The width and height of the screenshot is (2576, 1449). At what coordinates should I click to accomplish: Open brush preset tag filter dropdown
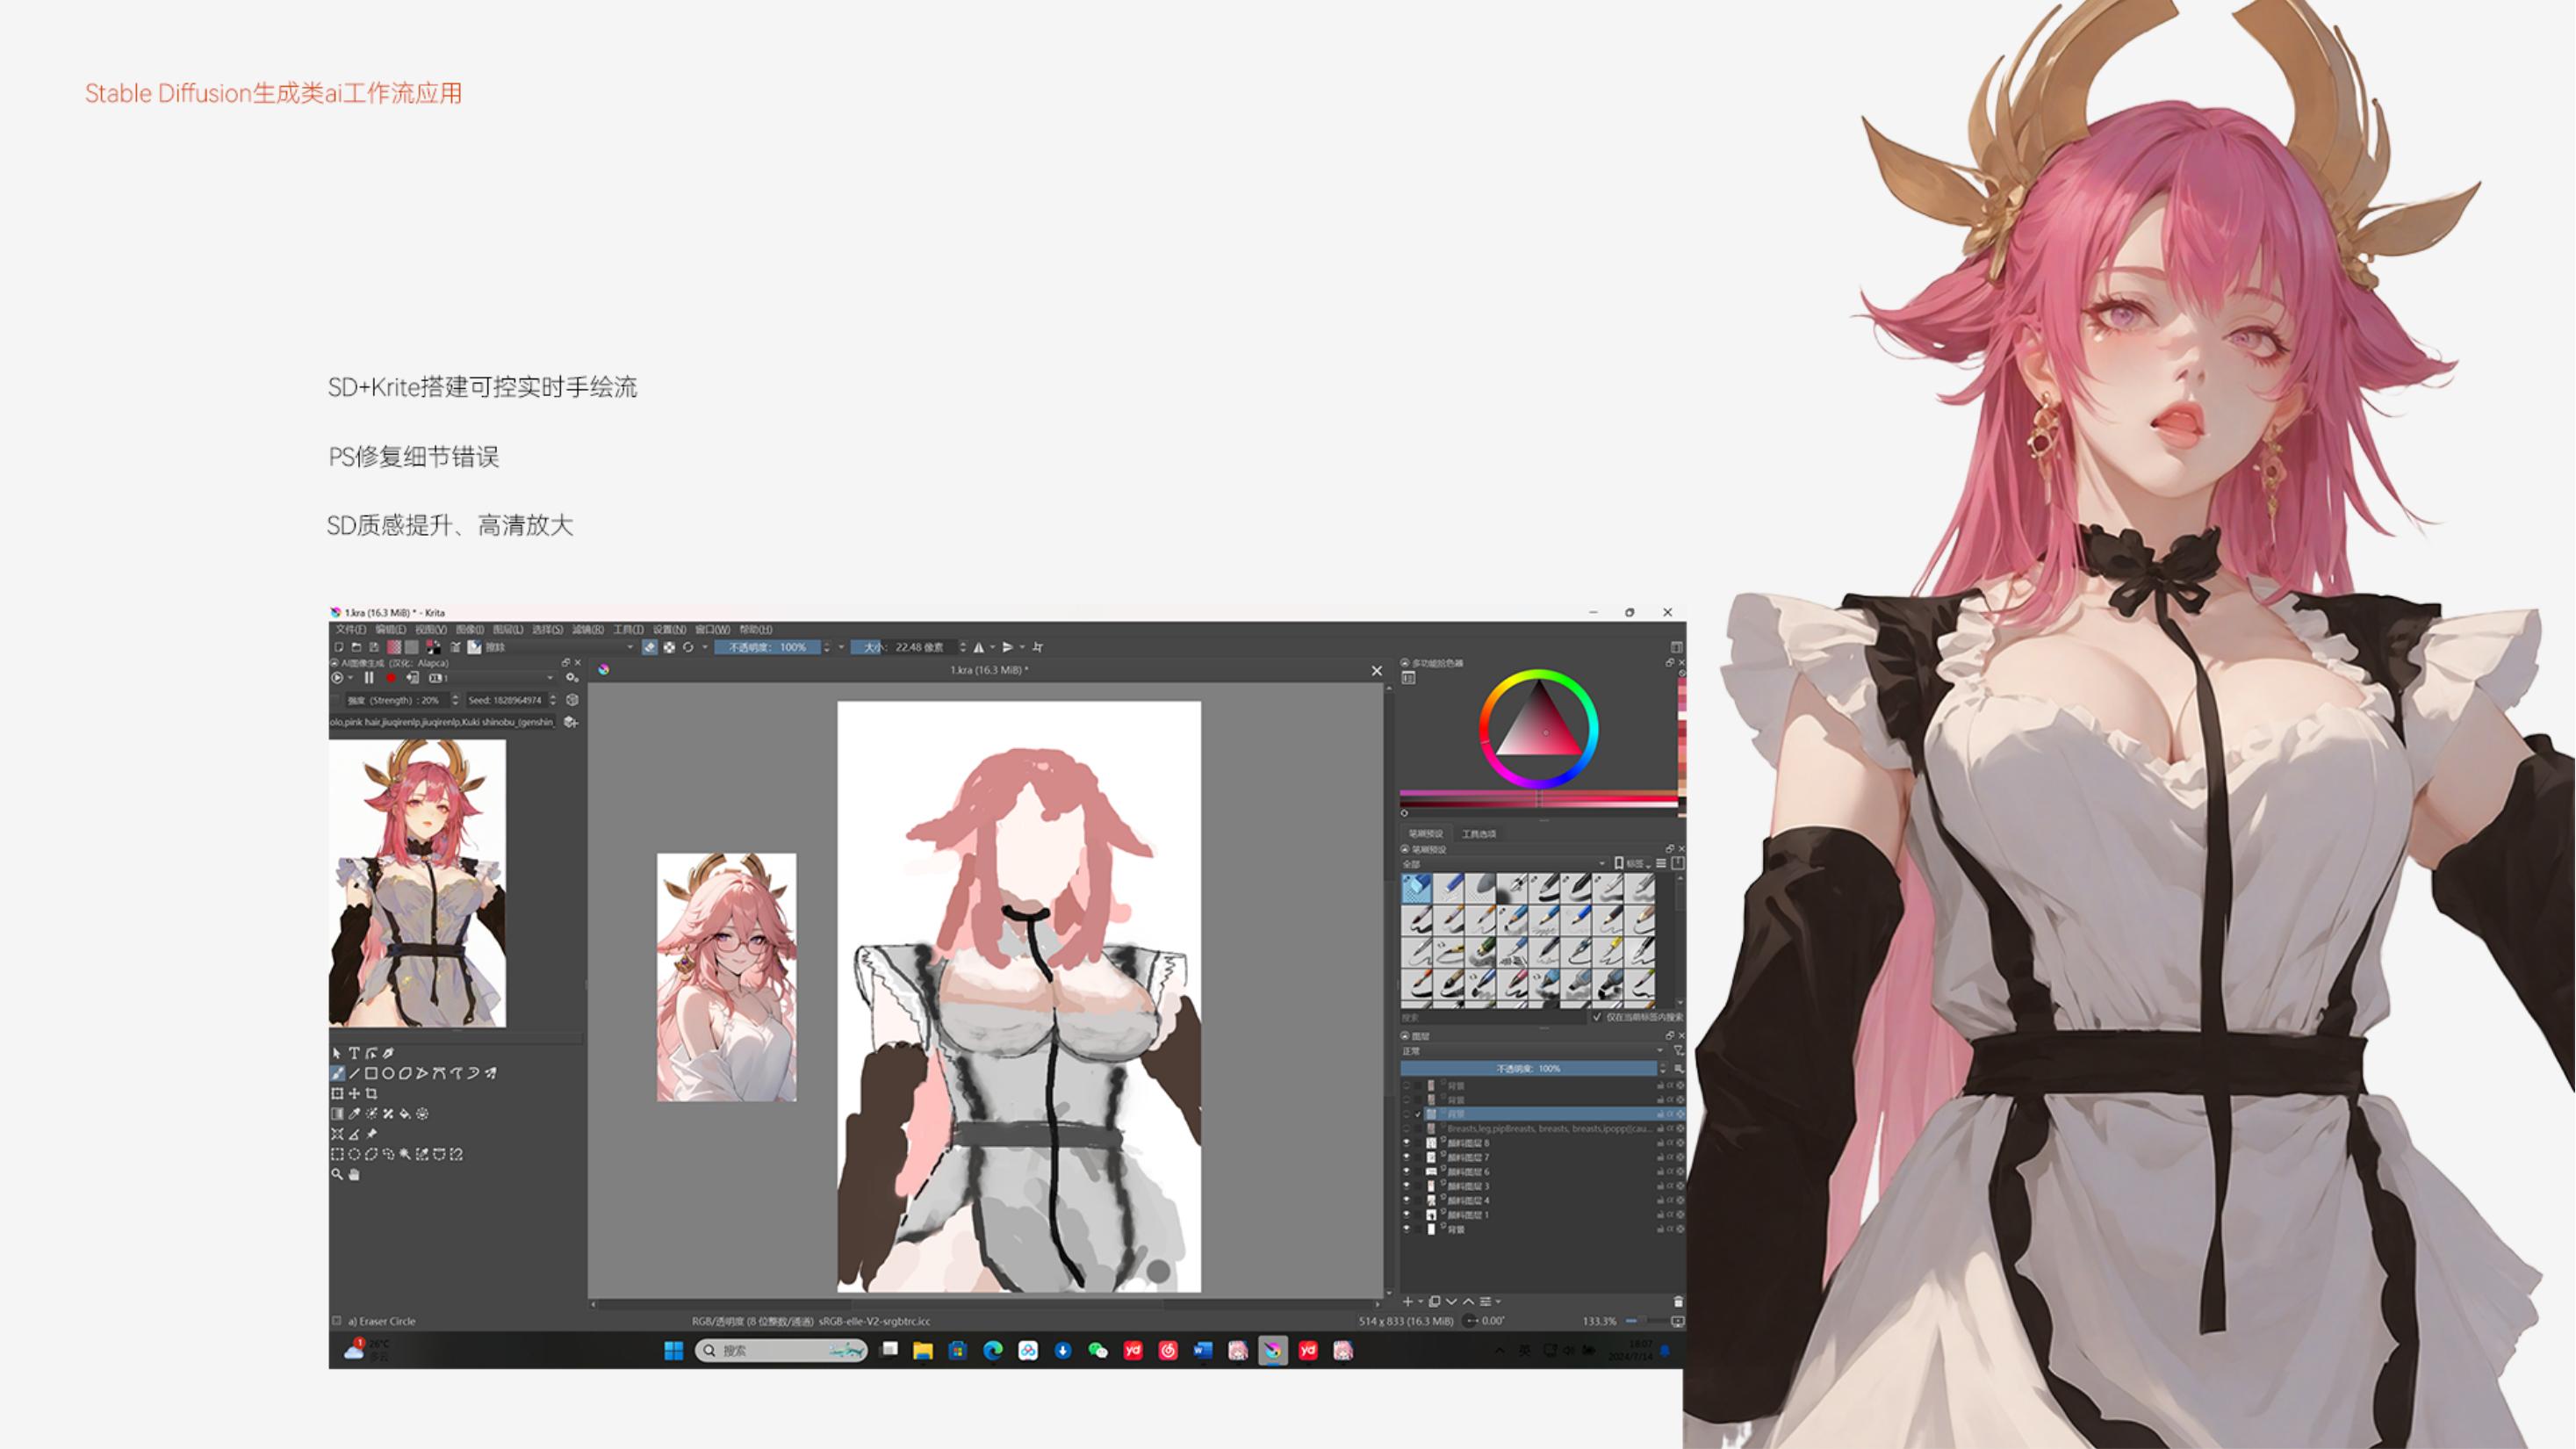[1503, 863]
